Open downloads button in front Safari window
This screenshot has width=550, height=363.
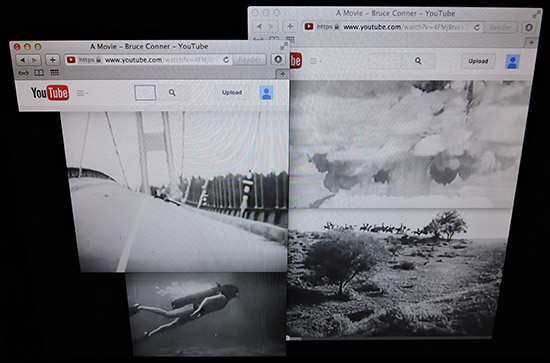coord(278,60)
